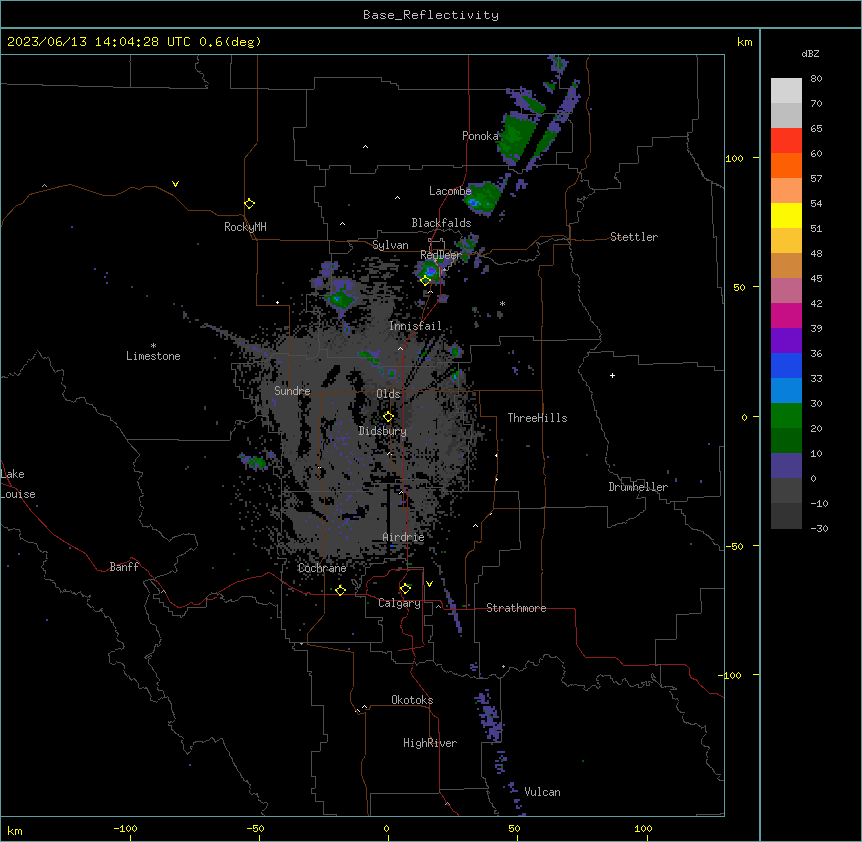Click the Cochrane city label
This screenshot has width=862, height=842.
(x=322, y=568)
